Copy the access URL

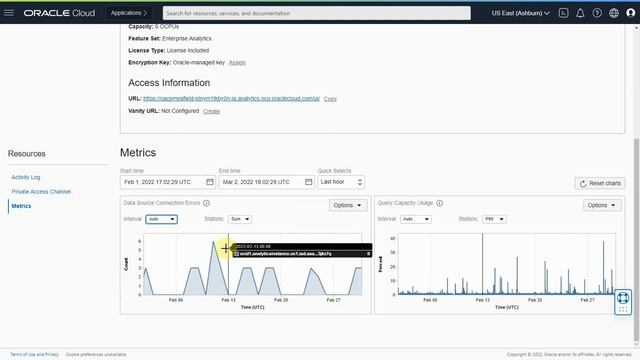pos(330,99)
